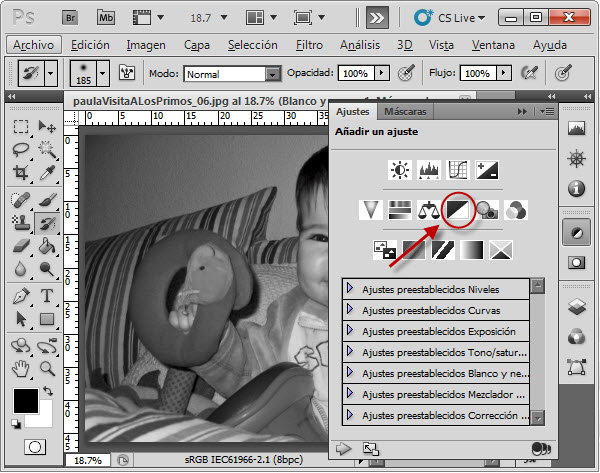Select the Eraser tool
The width and height of the screenshot is (600, 473).
point(21,246)
